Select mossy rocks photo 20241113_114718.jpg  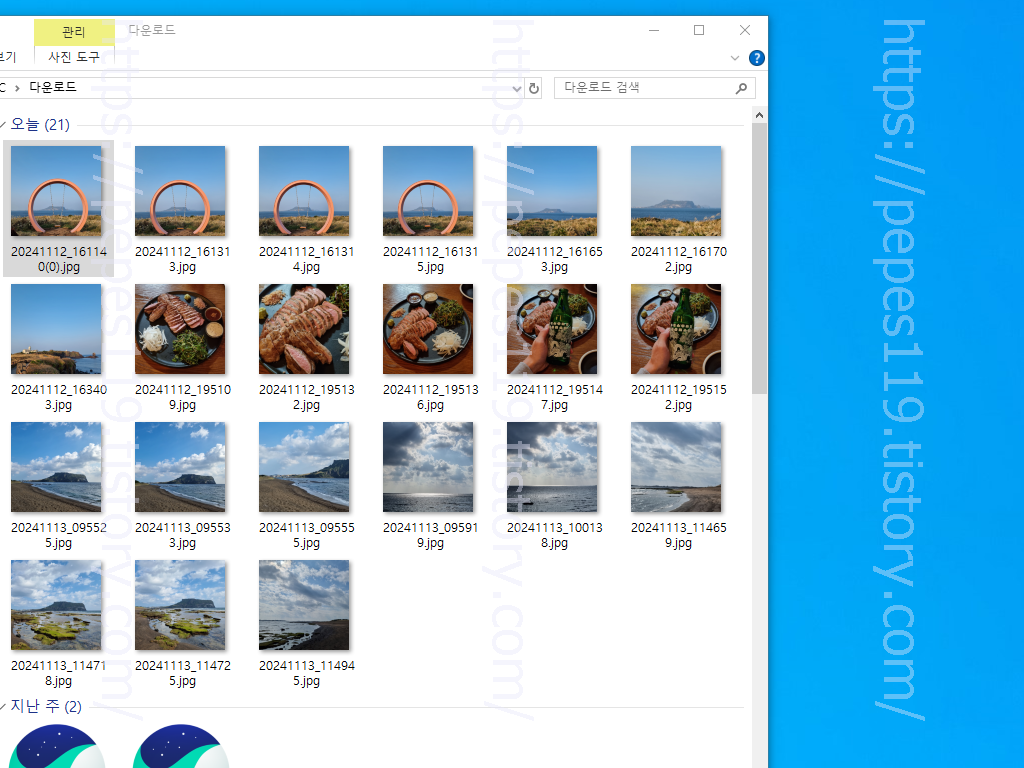click(x=56, y=605)
